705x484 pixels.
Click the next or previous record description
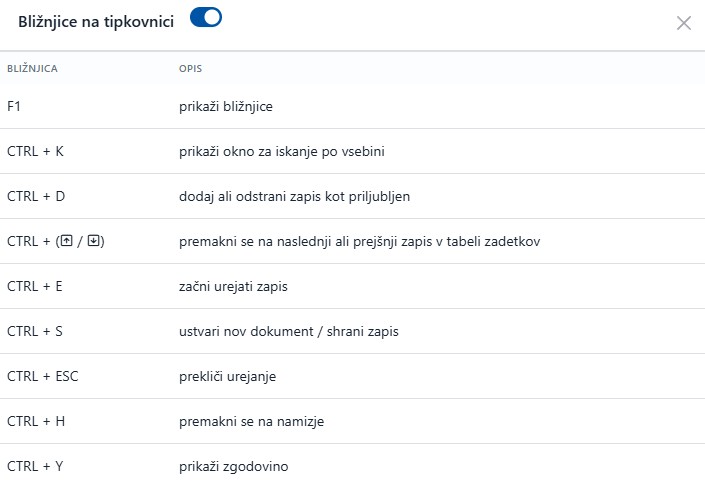click(x=359, y=241)
